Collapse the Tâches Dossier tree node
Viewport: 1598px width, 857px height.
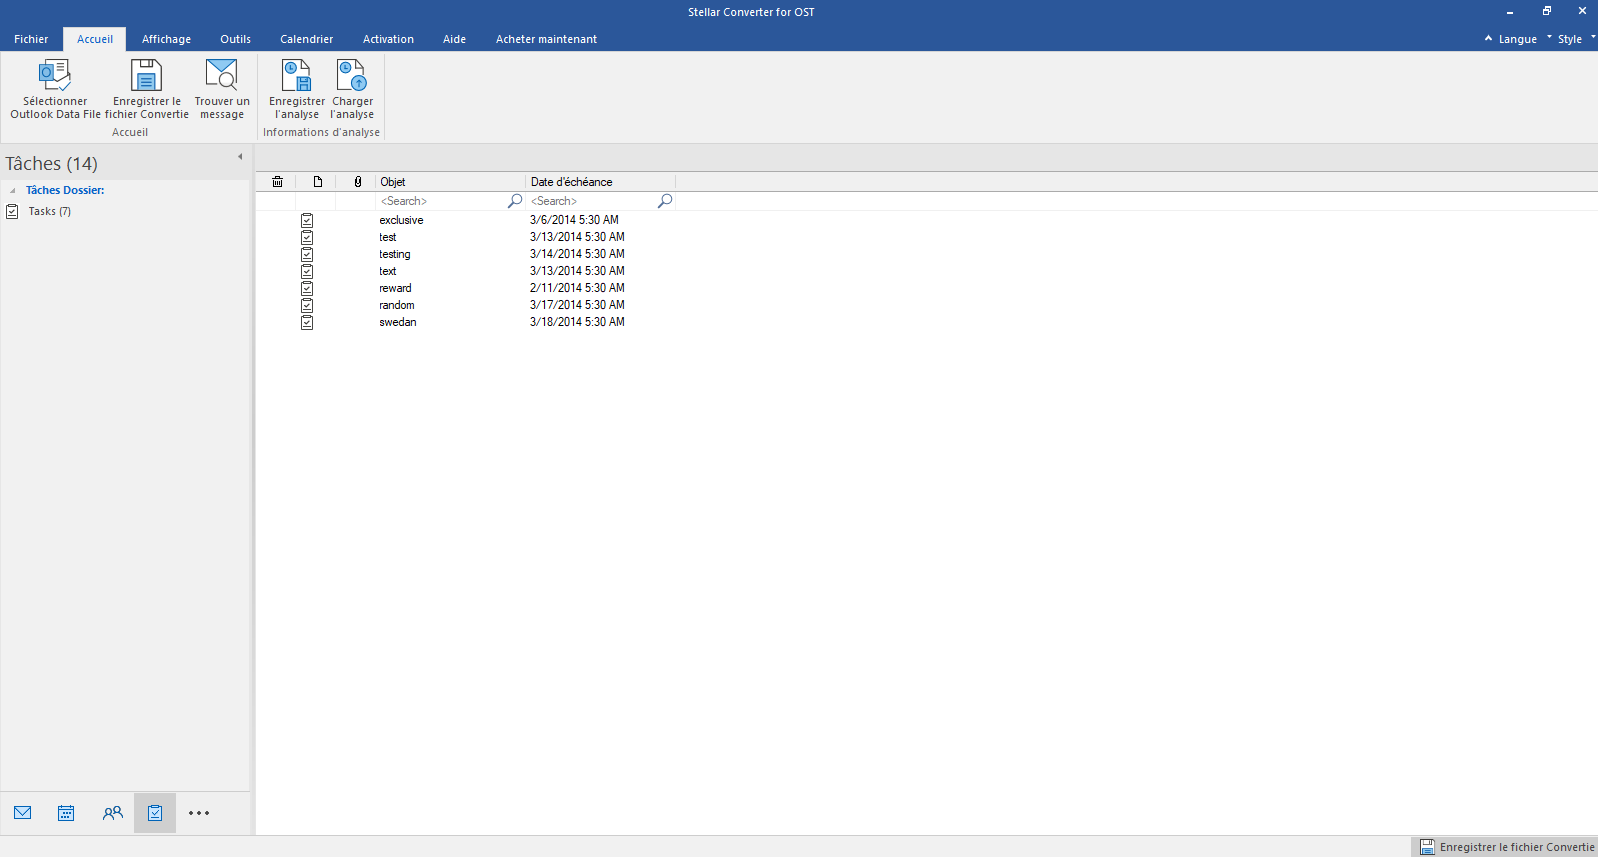[x=13, y=191]
